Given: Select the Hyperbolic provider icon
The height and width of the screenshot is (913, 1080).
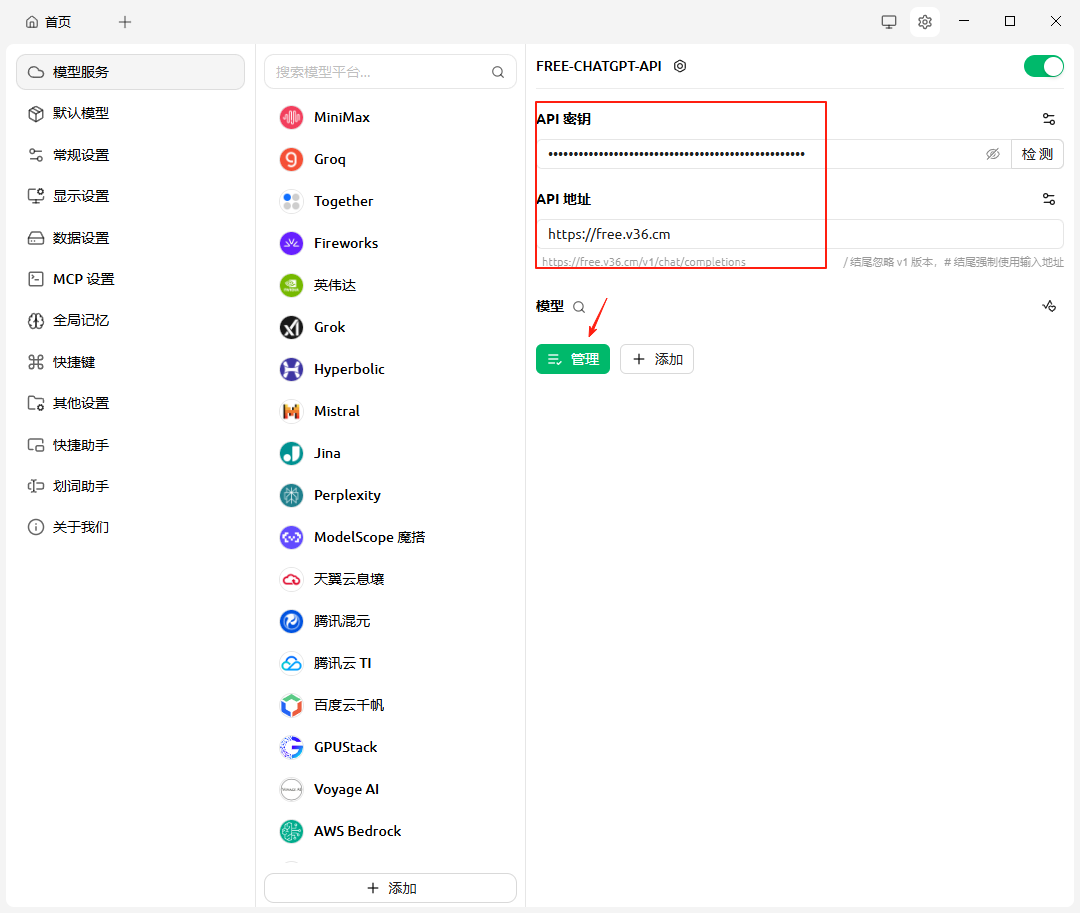Looking at the screenshot, I should coord(291,369).
